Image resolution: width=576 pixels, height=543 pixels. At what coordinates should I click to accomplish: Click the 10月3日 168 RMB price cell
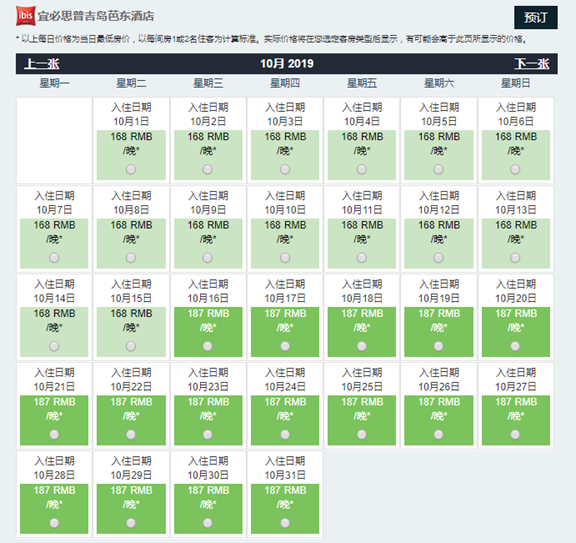tap(285, 155)
